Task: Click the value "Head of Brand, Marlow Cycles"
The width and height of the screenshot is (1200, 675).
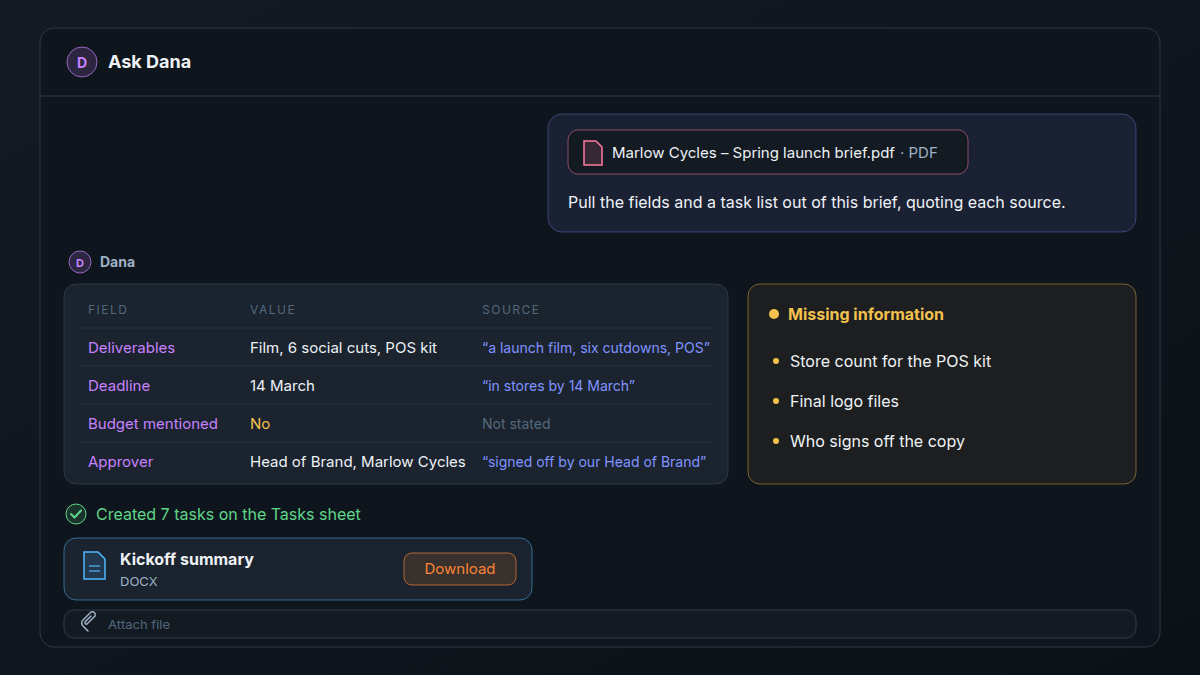Action: pyautogui.click(x=358, y=462)
